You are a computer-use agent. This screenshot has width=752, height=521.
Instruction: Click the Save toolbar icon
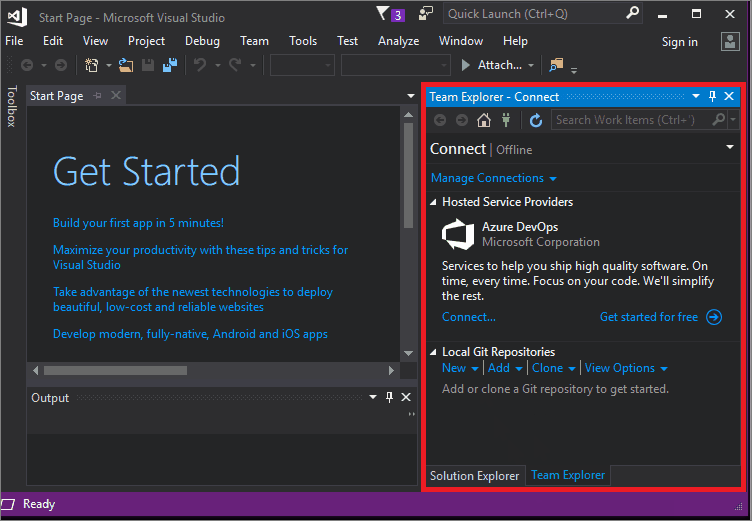click(148, 65)
